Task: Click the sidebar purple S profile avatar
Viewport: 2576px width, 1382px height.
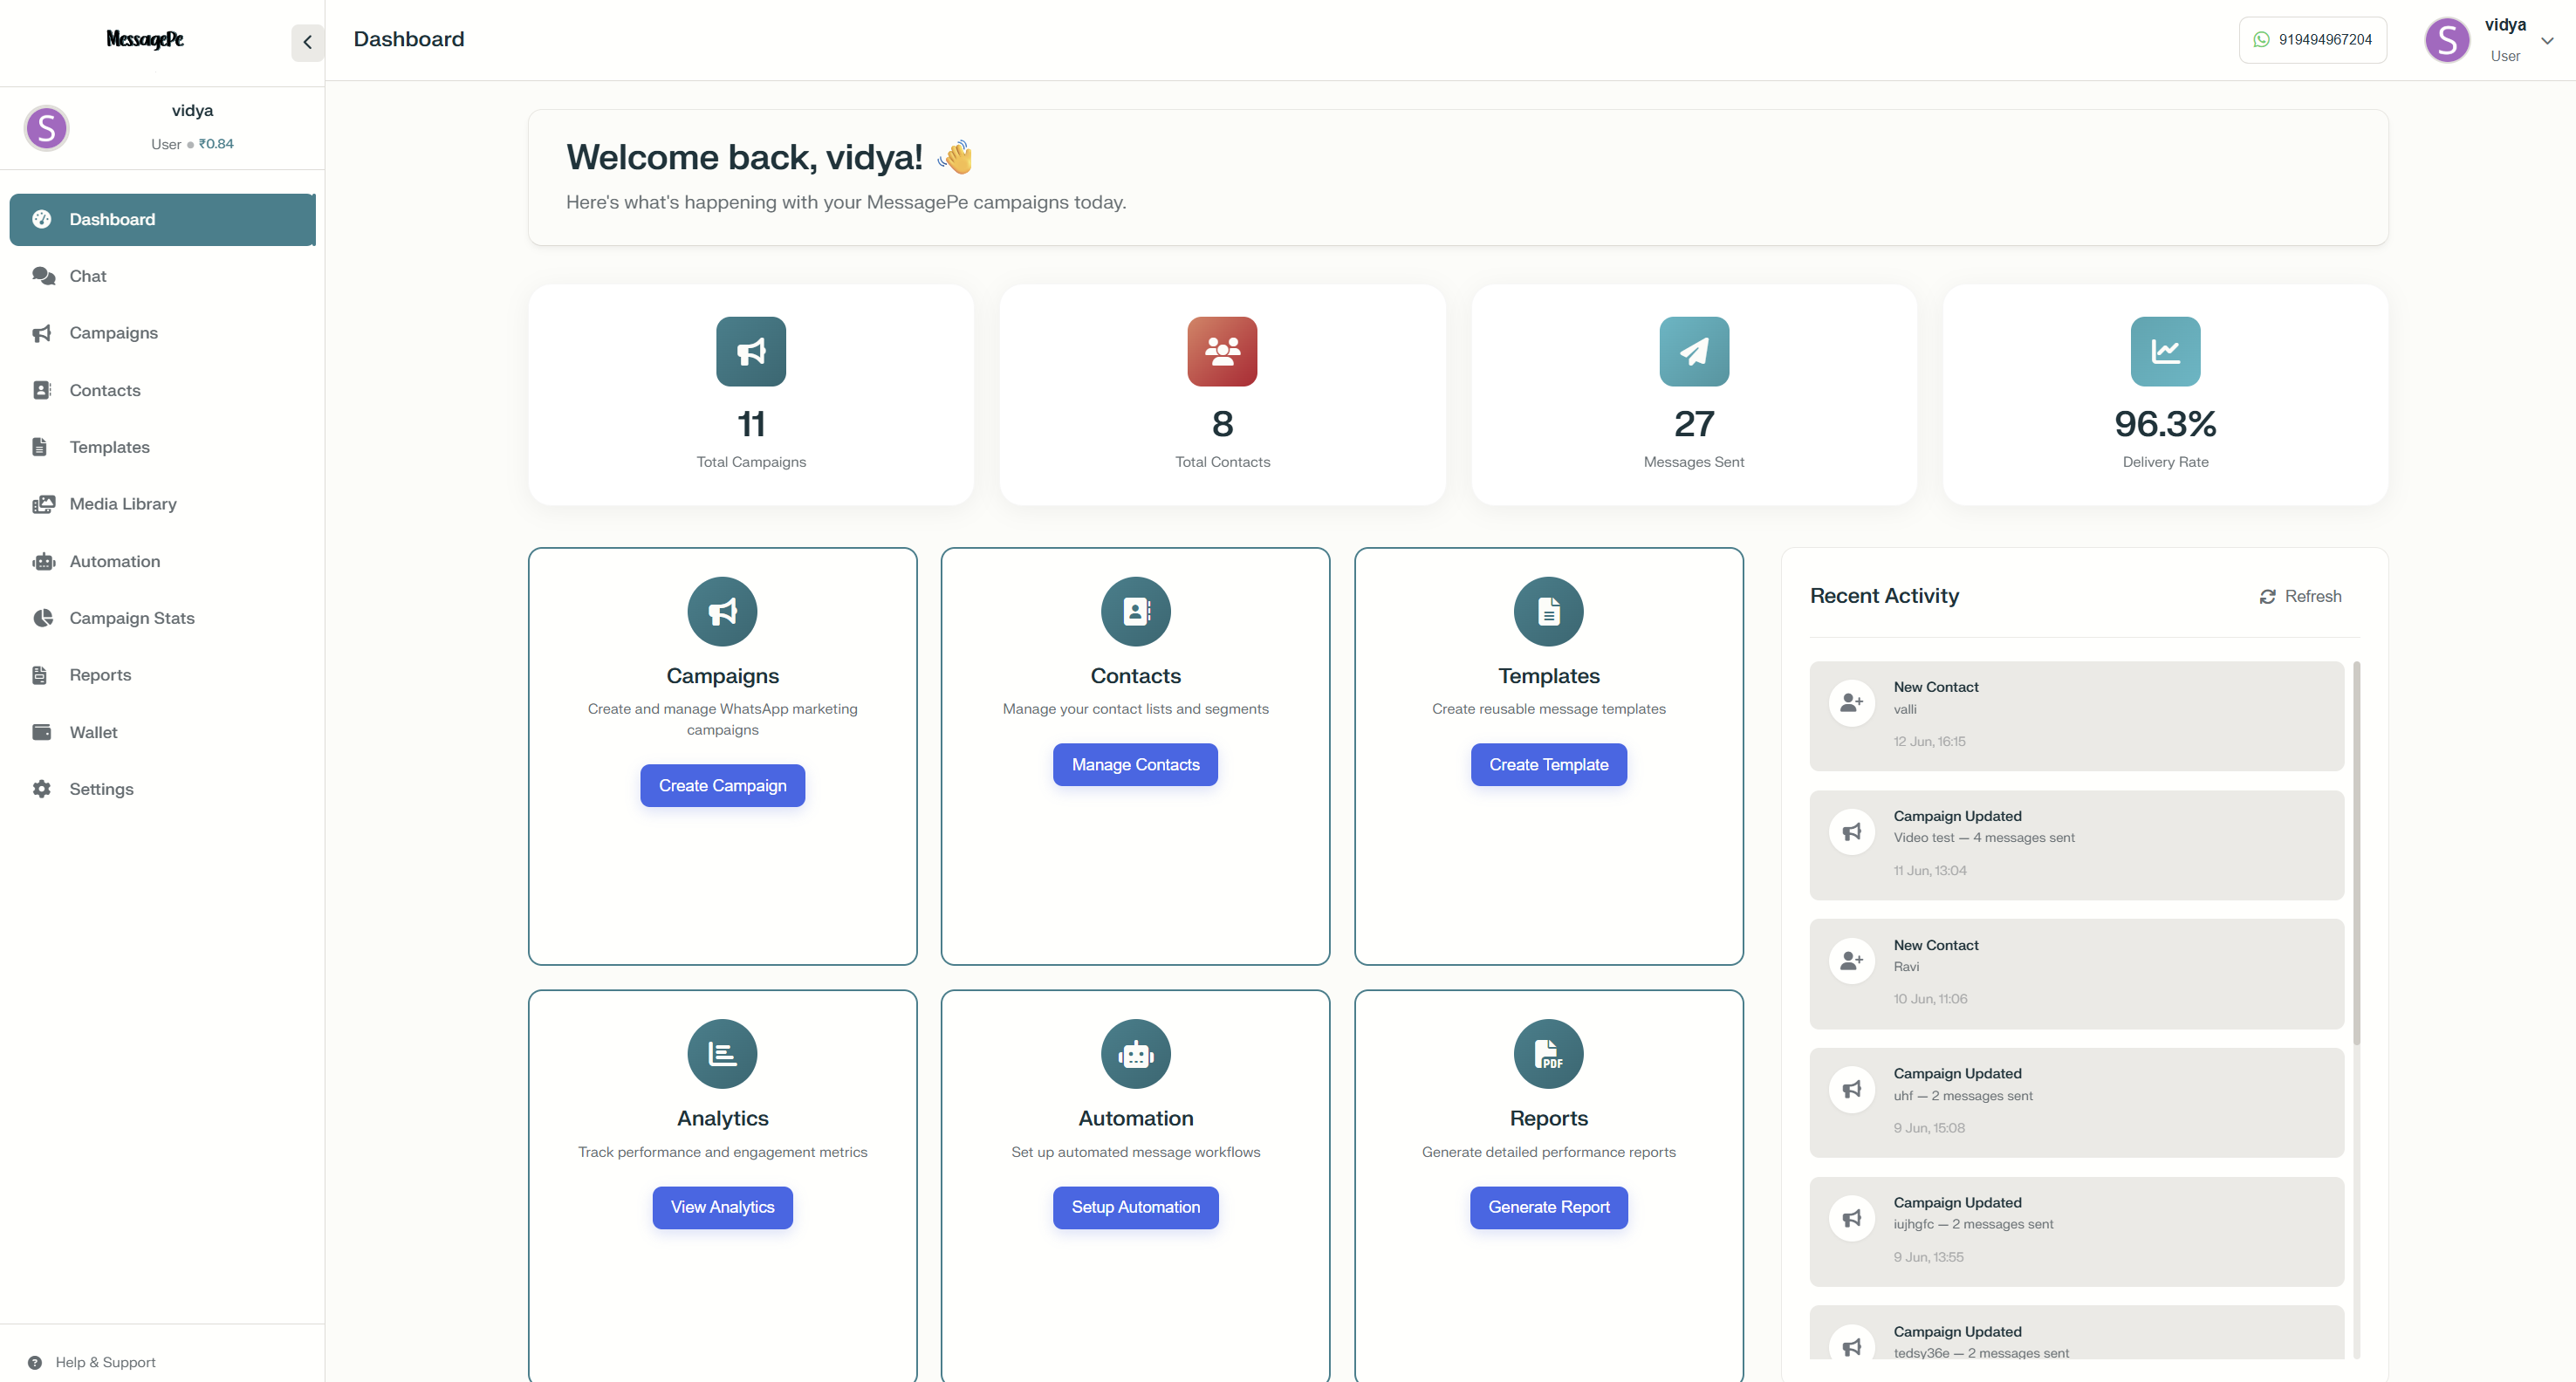Action: pyautogui.click(x=46, y=128)
